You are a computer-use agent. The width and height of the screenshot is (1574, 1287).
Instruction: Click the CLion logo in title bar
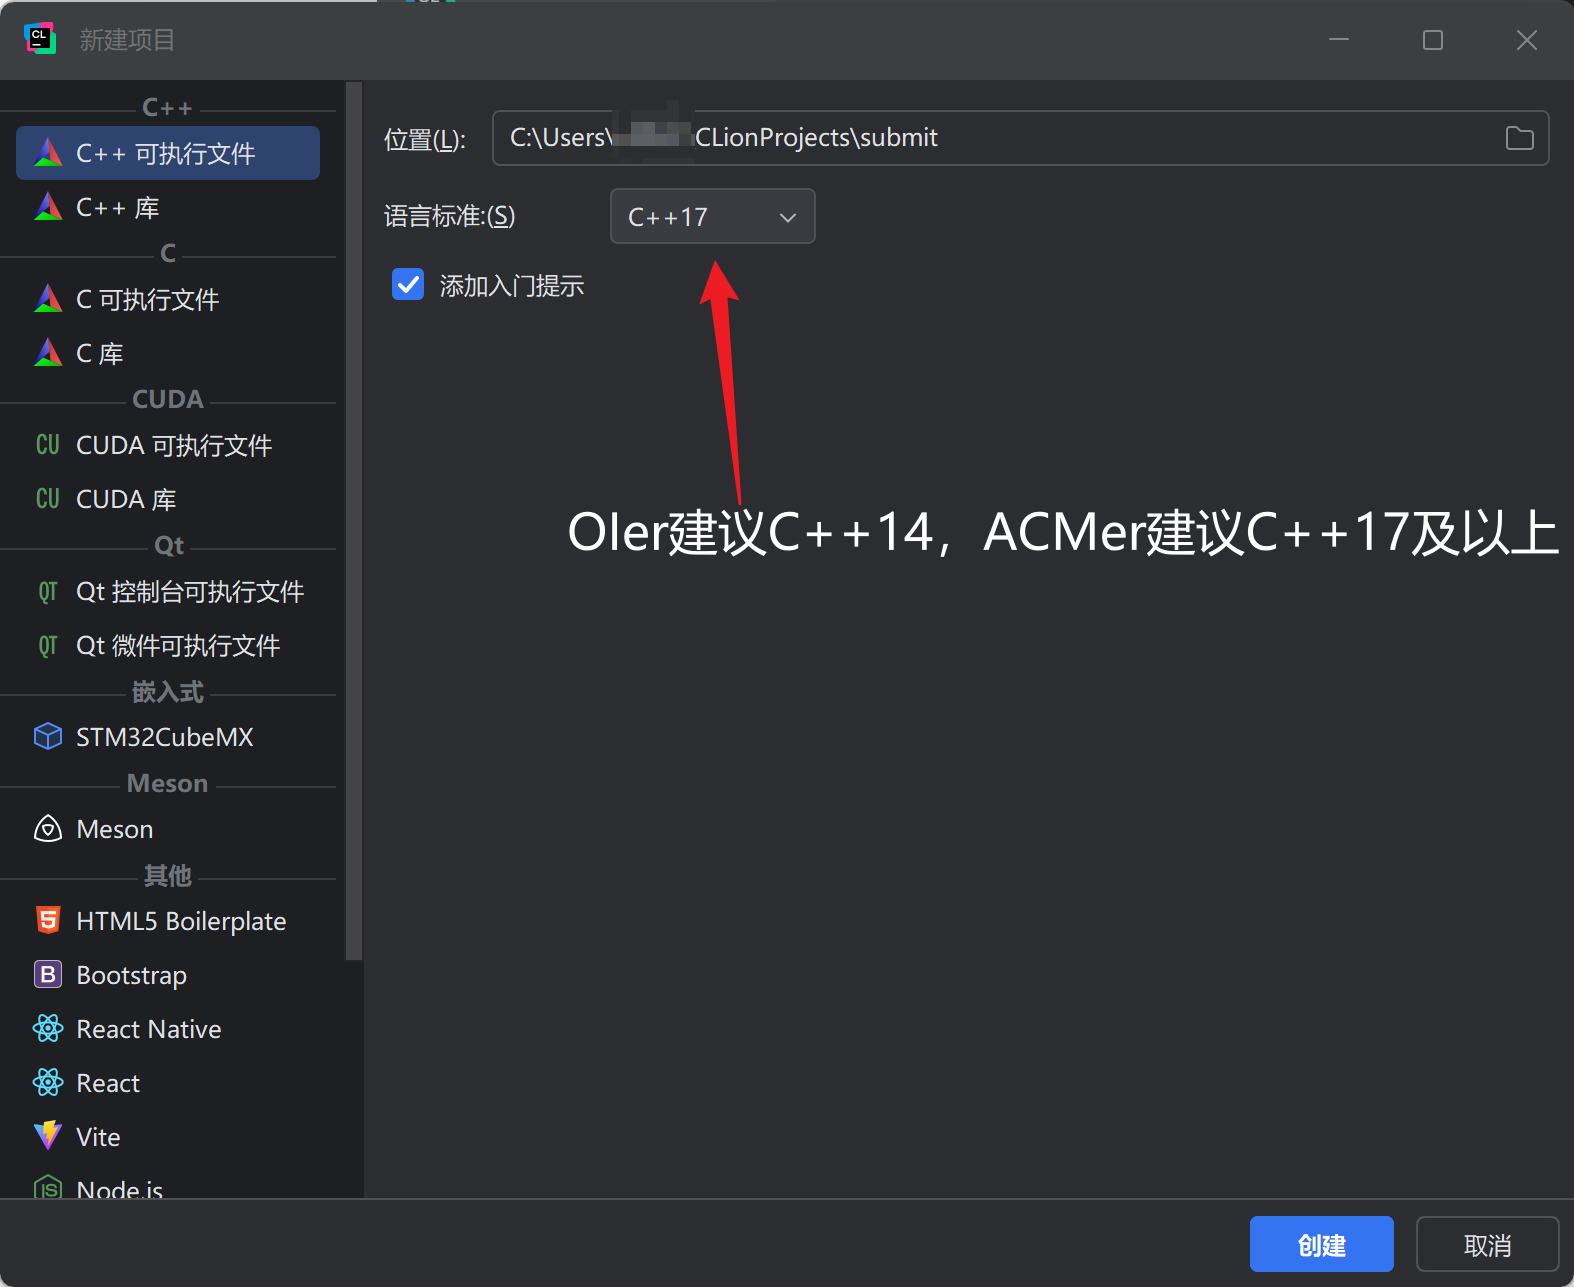[x=40, y=39]
